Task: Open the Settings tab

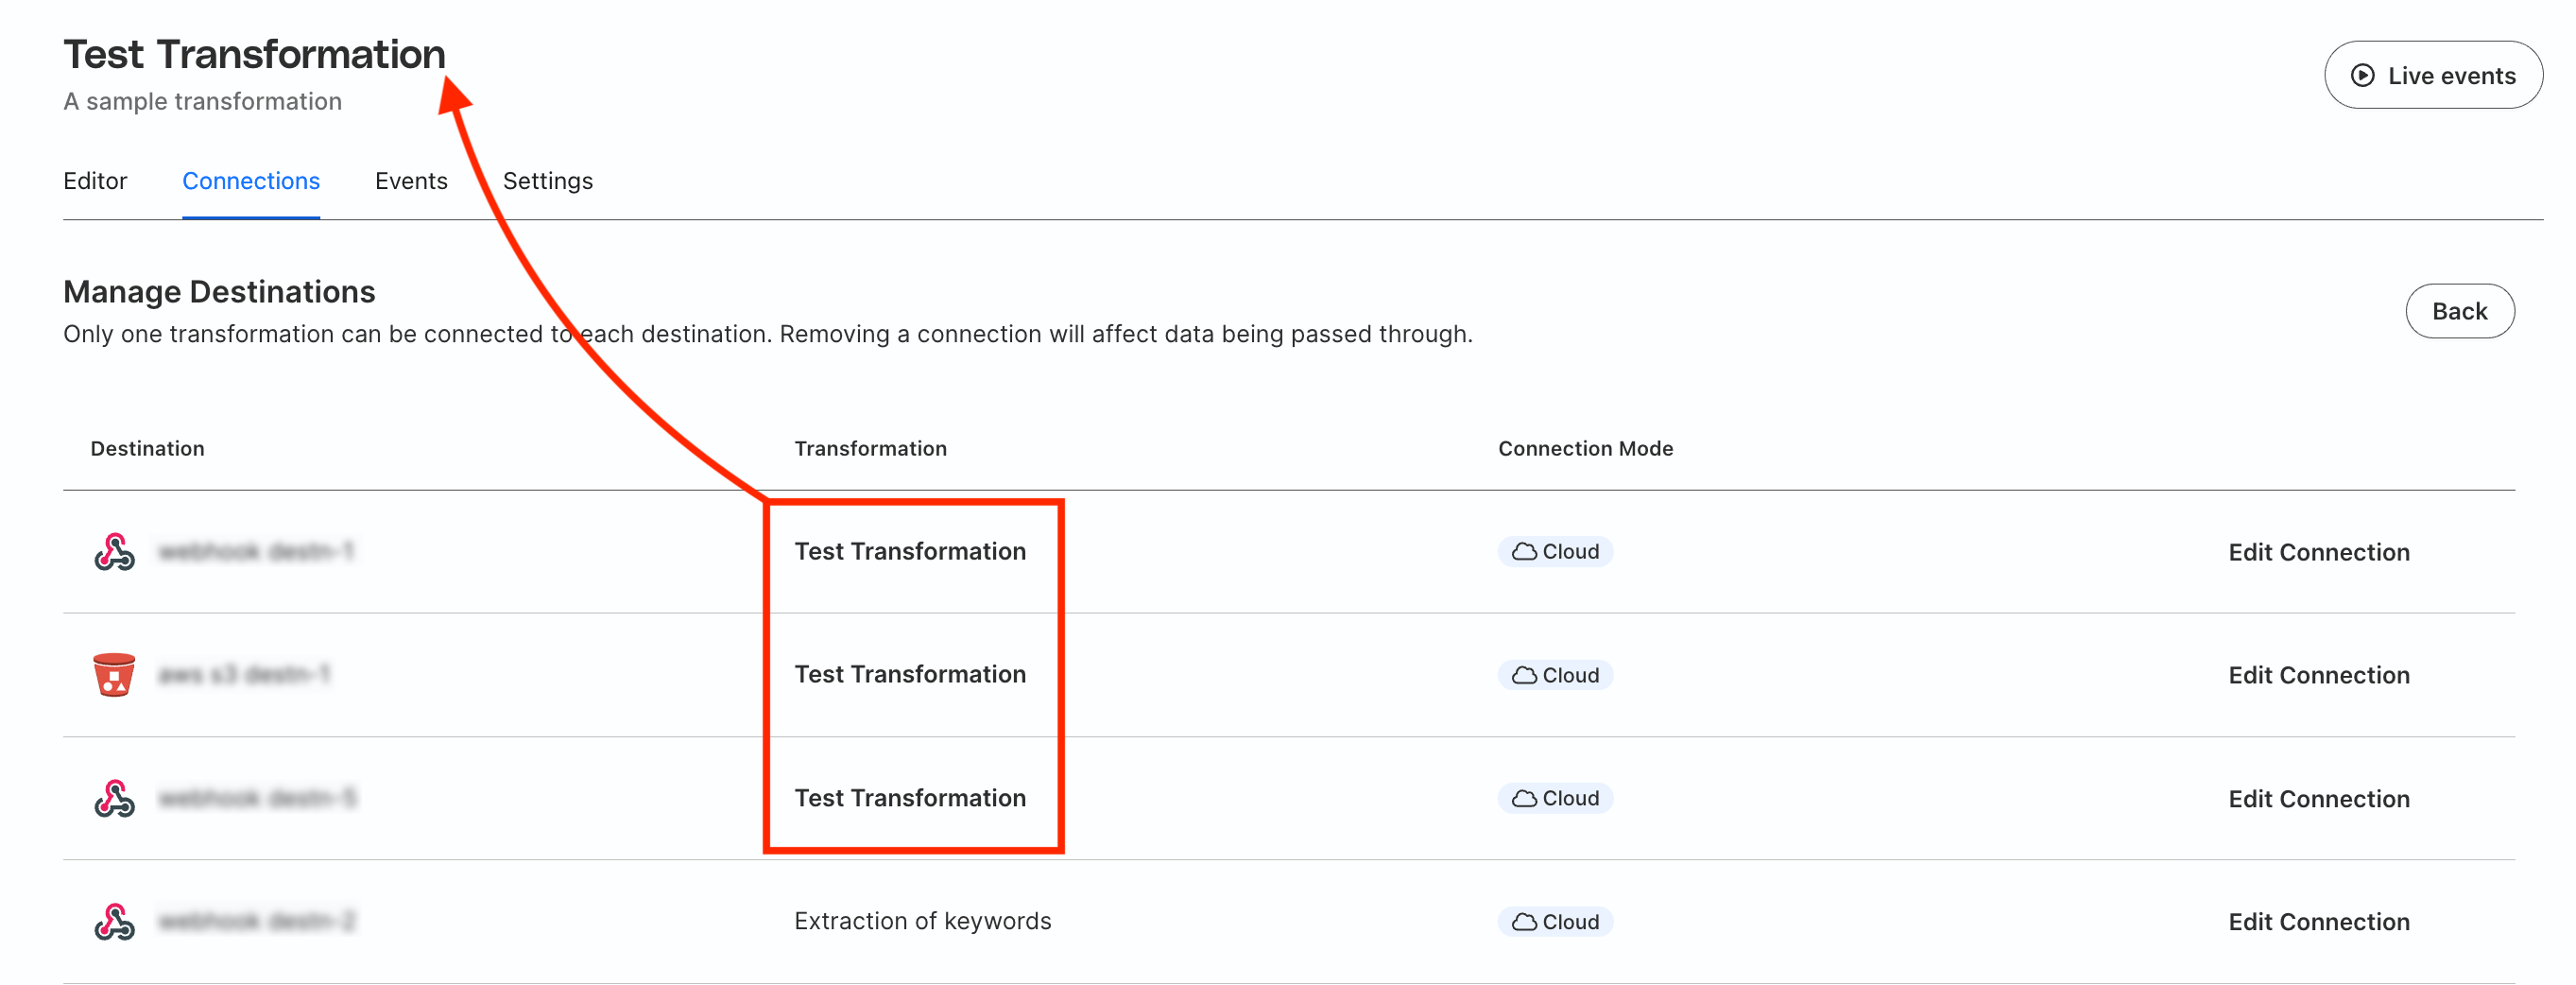Action: [548, 181]
